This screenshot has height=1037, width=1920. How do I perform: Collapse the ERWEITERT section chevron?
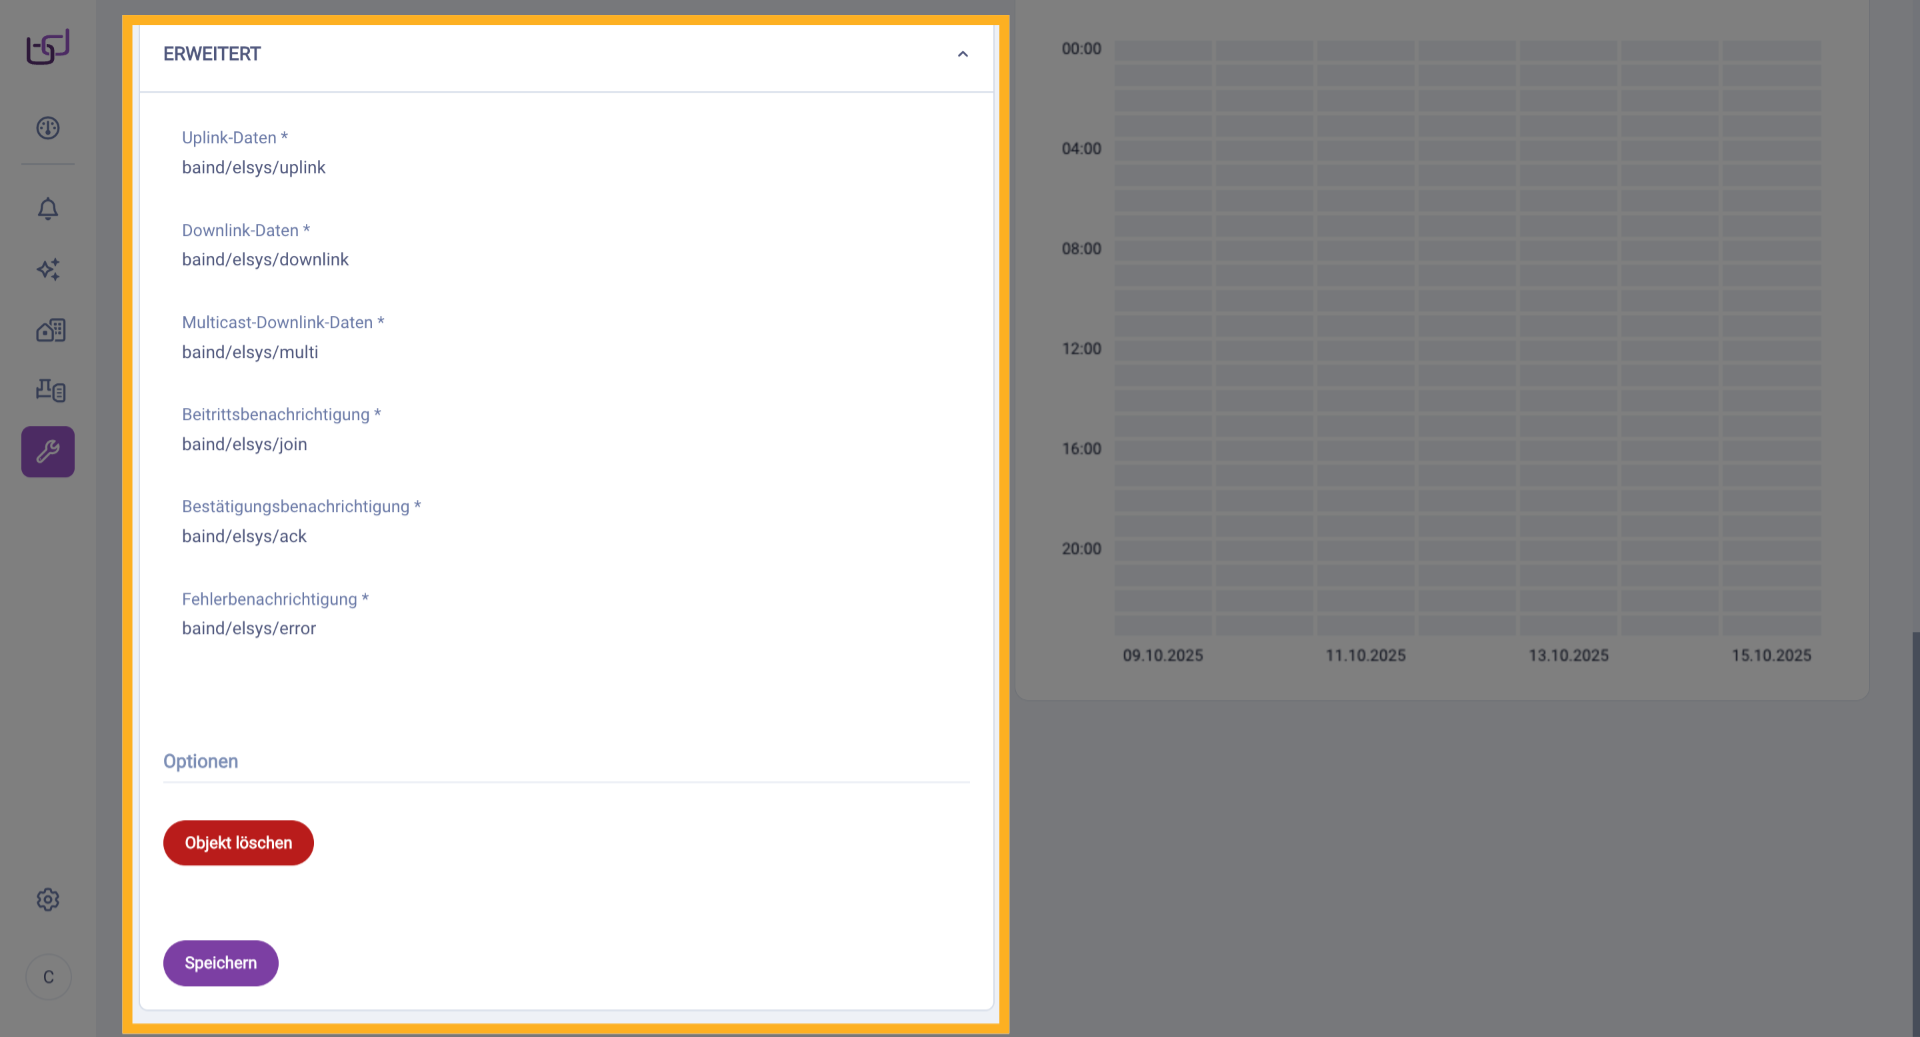click(962, 54)
